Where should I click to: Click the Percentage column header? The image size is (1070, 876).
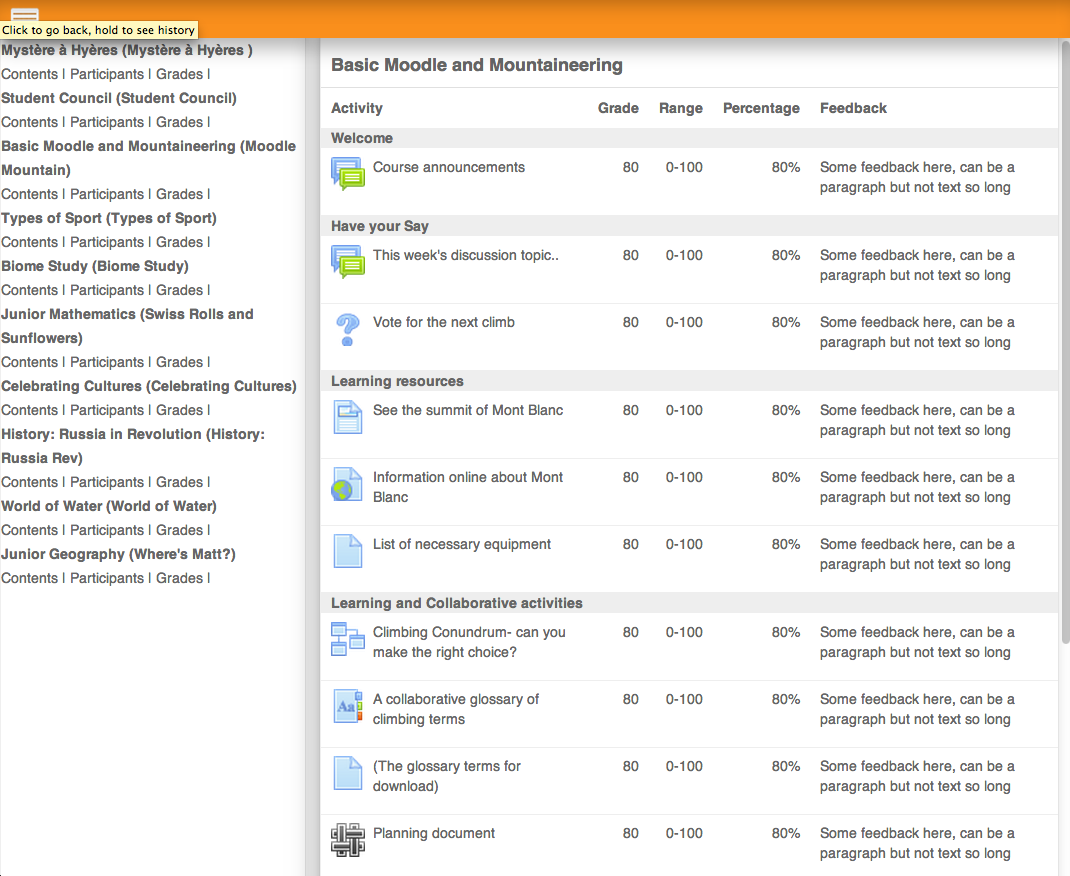tap(761, 108)
